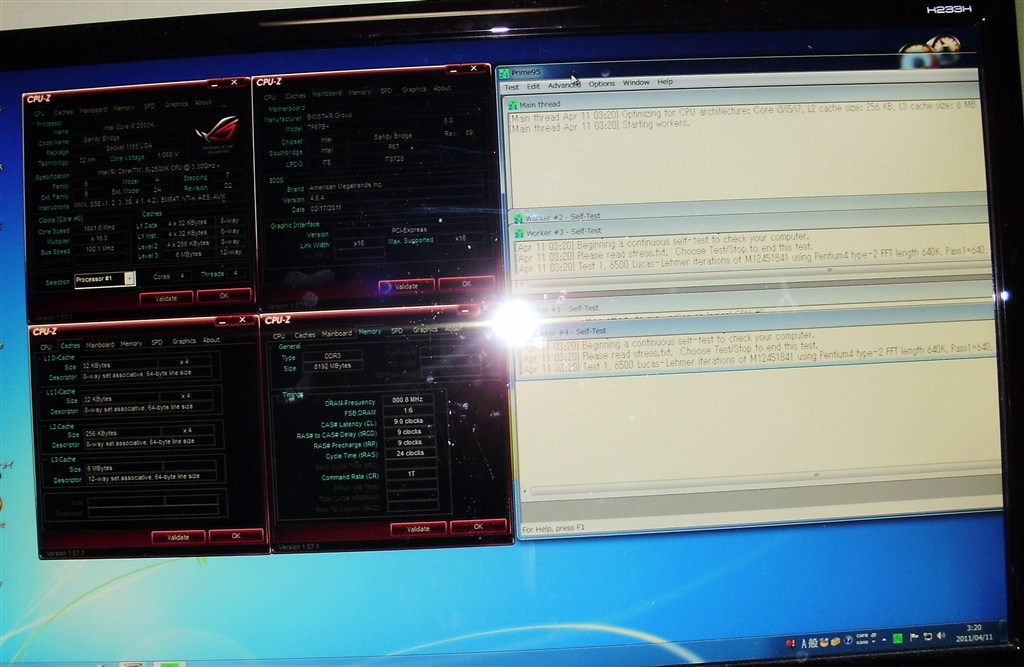Click the network icon in system tray
This screenshot has height=667, width=1024.
pyautogui.click(x=927, y=636)
